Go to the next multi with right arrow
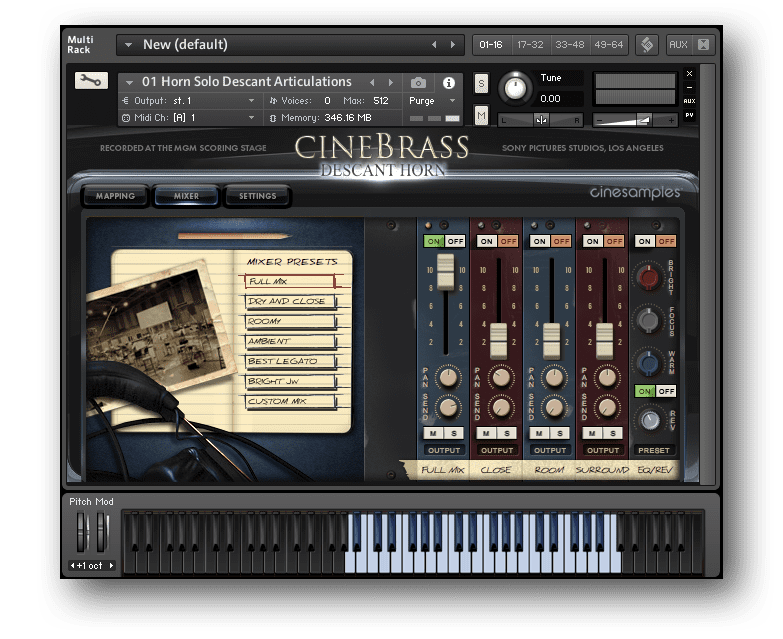The width and height of the screenshot is (783, 639). (452, 44)
